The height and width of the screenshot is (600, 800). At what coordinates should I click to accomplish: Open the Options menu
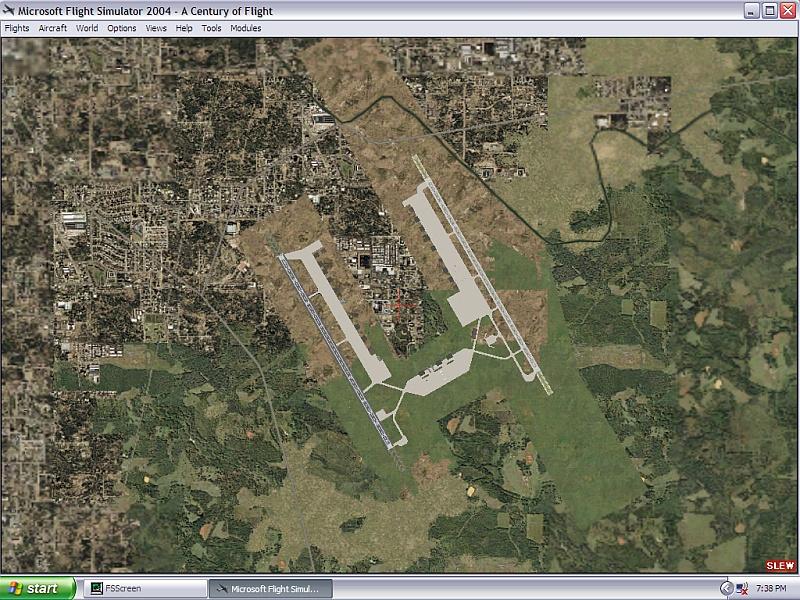point(121,28)
